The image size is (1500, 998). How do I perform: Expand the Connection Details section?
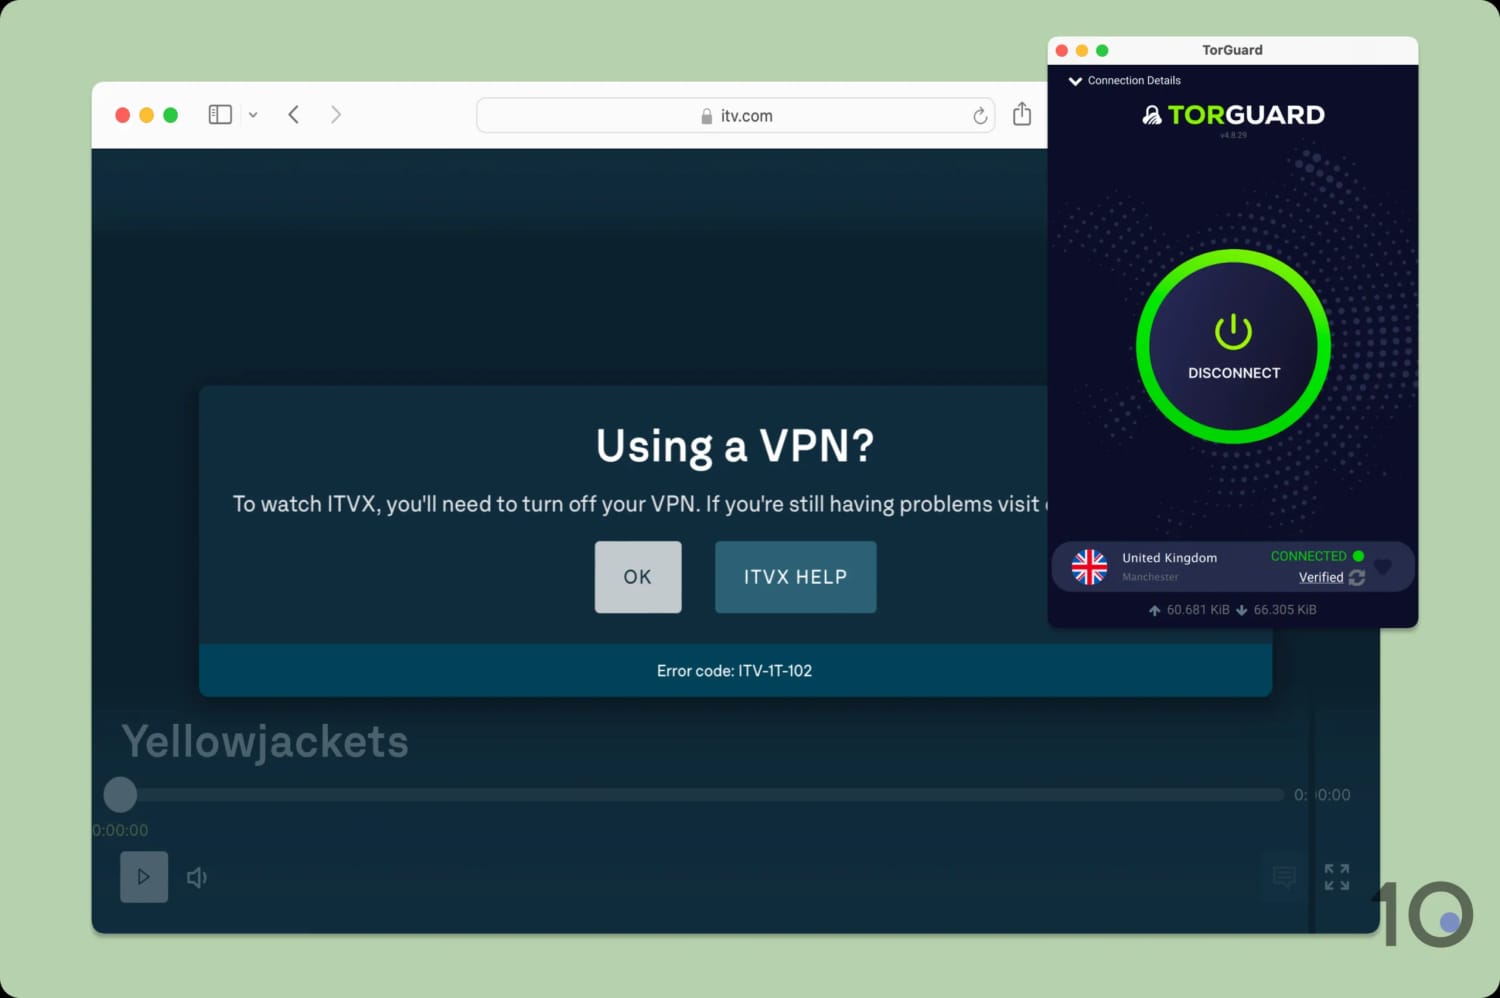1076,81
